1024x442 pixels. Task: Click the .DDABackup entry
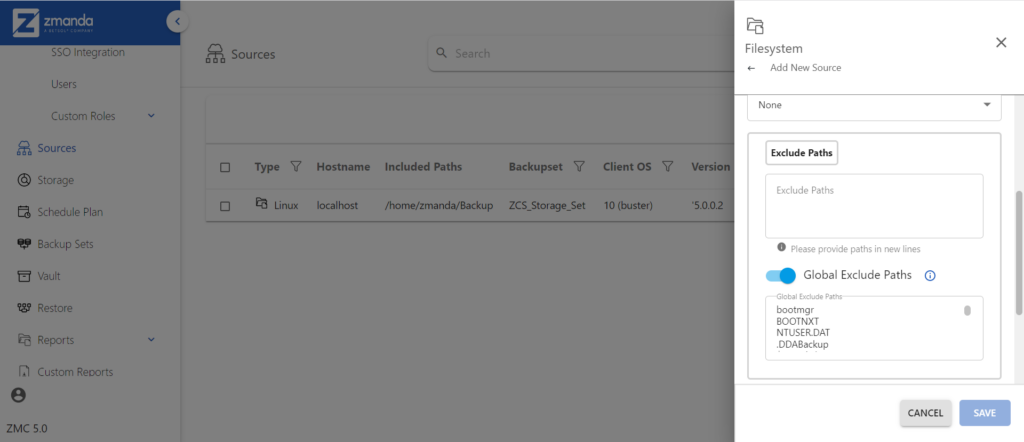point(802,345)
